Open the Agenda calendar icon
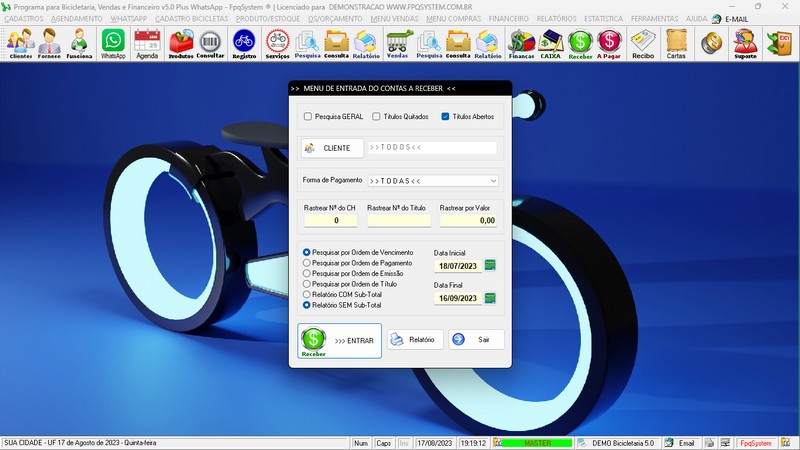The height and width of the screenshot is (450, 800). pyautogui.click(x=147, y=42)
